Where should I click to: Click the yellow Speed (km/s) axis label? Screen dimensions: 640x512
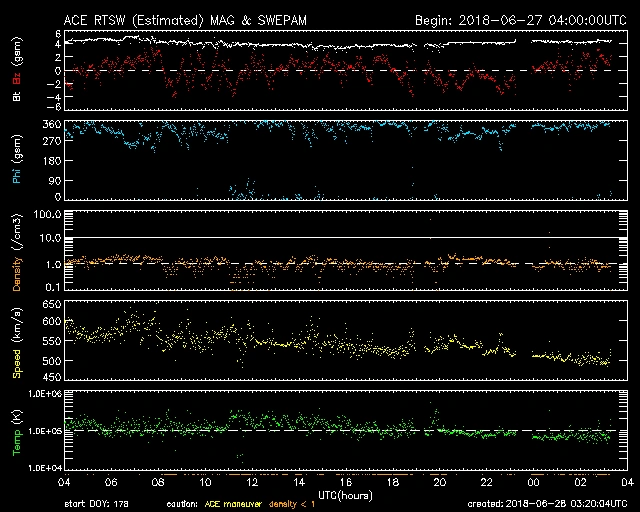[17, 341]
